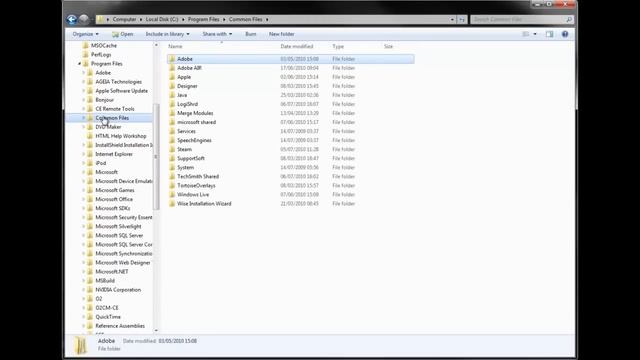This screenshot has width=640, height=360.
Task: Select the Services folder icon
Action: (x=172, y=131)
